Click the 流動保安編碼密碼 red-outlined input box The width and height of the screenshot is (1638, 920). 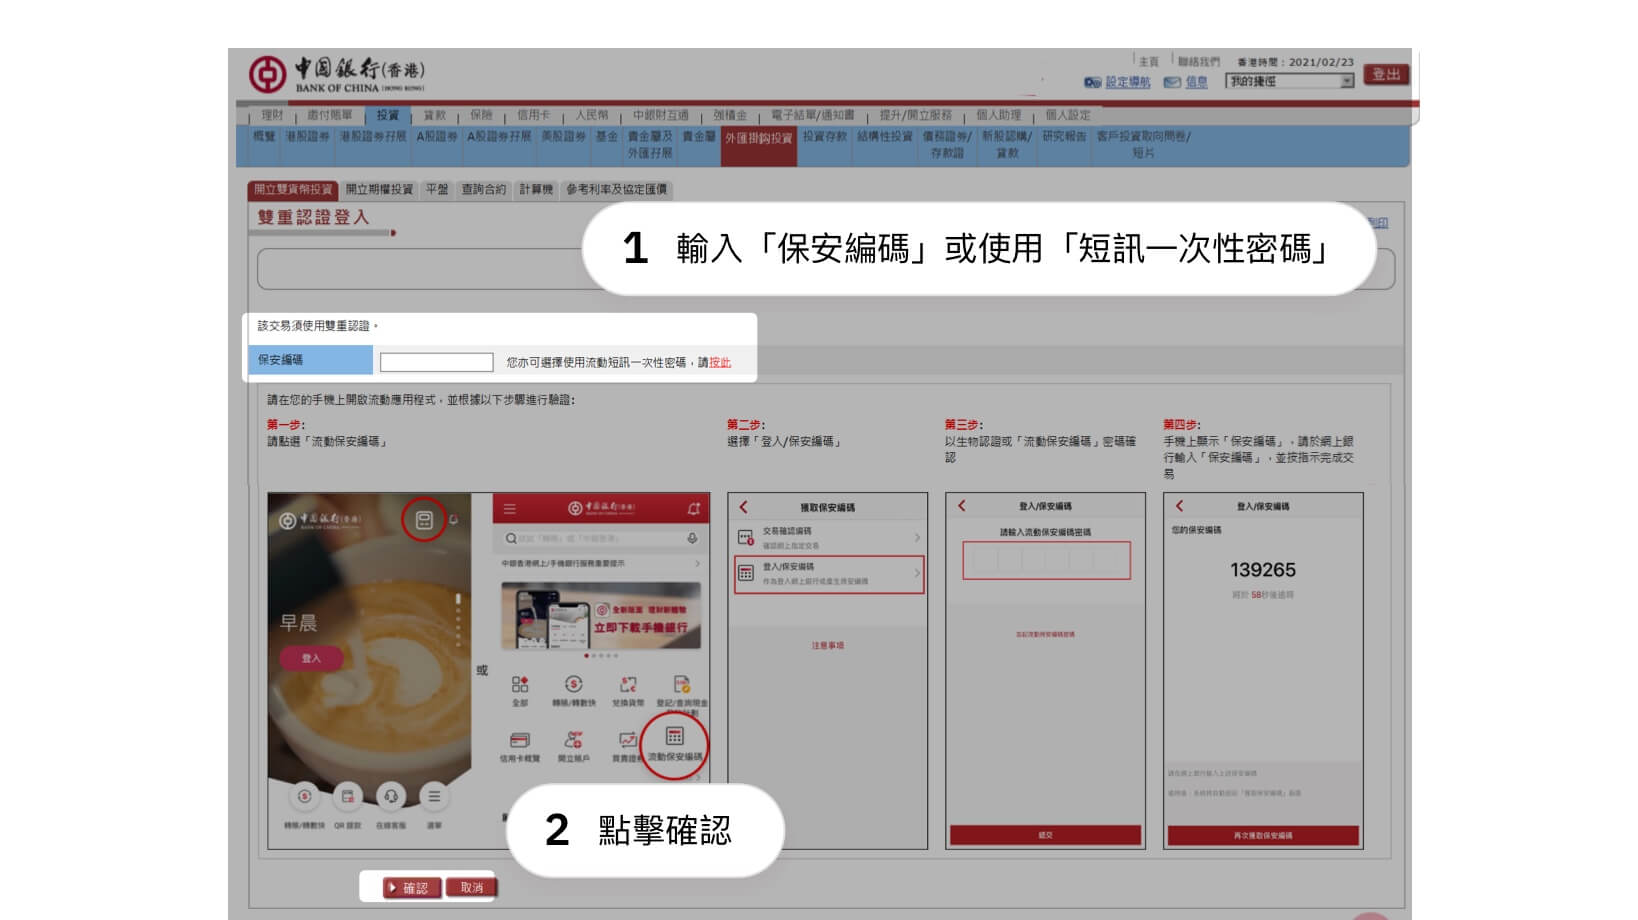click(x=1046, y=561)
